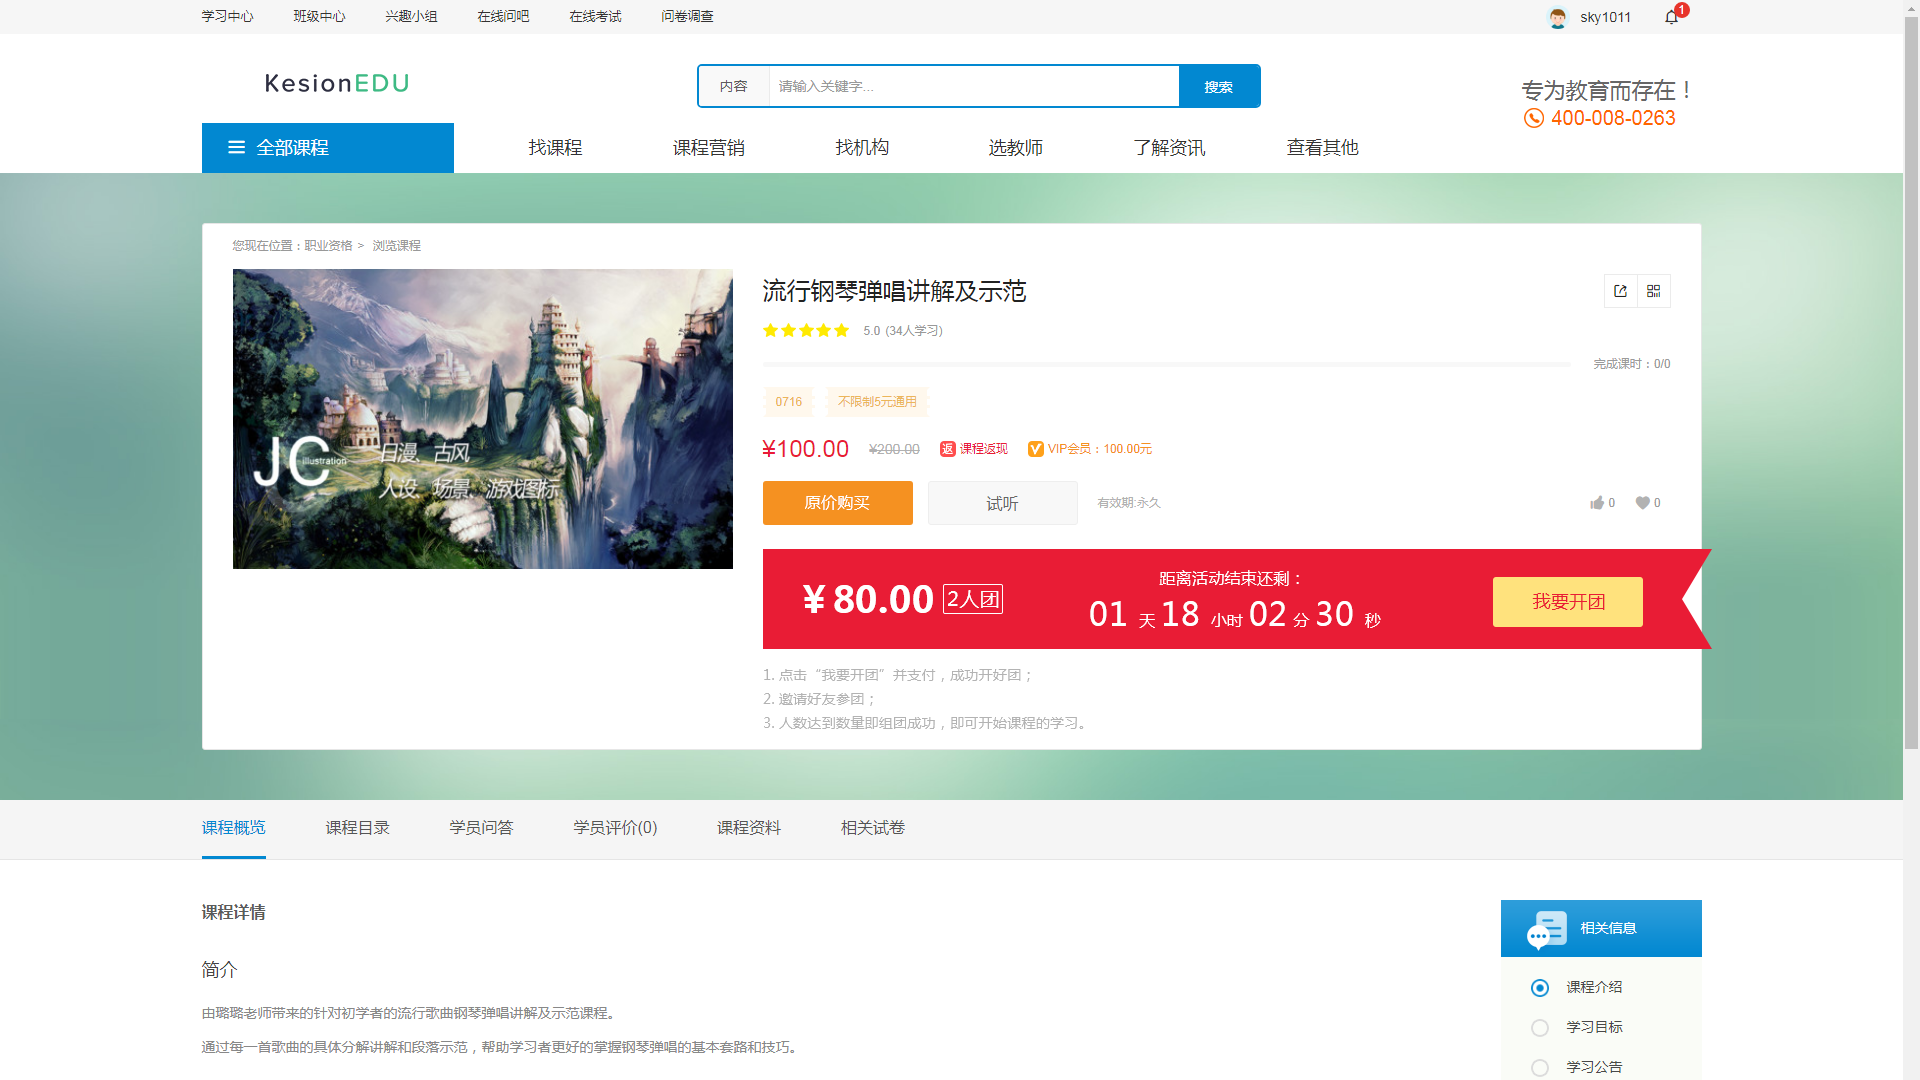The image size is (1920, 1080).
Task: Switch to the 课程目录 tab
Action: [x=357, y=828]
